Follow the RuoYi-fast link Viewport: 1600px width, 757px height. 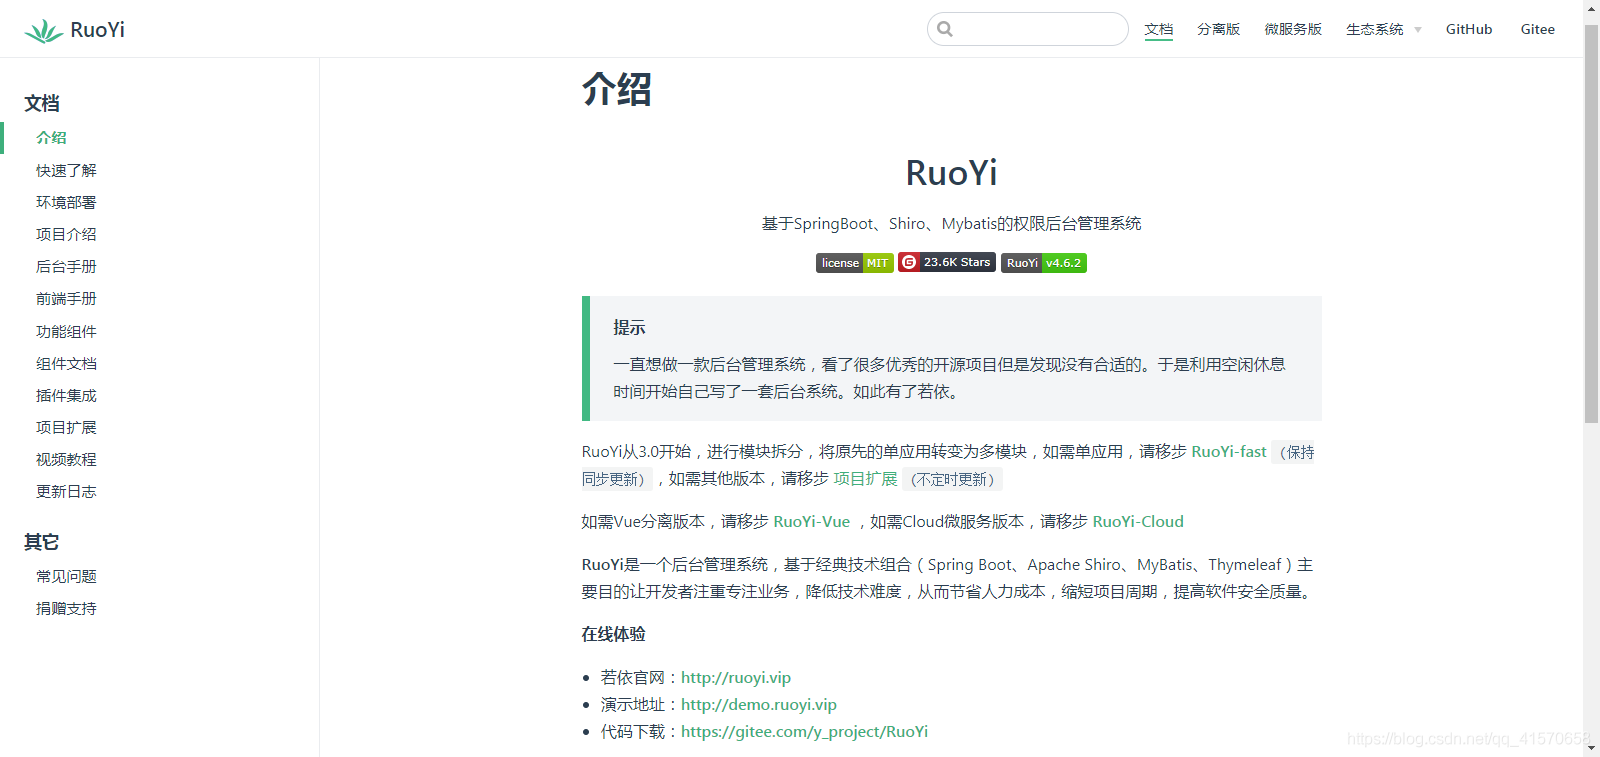click(x=1229, y=452)
